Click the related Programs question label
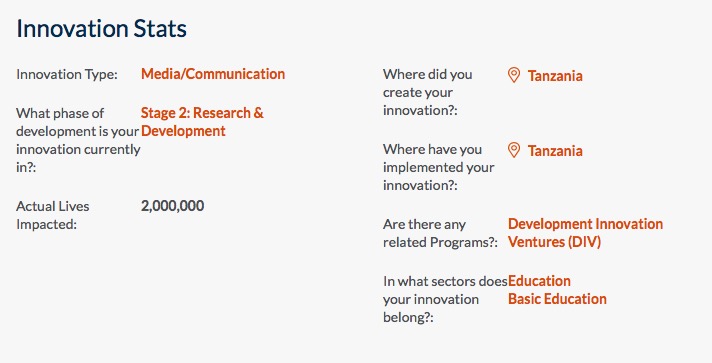Screen dimensions: 712x363 (440, 233)
